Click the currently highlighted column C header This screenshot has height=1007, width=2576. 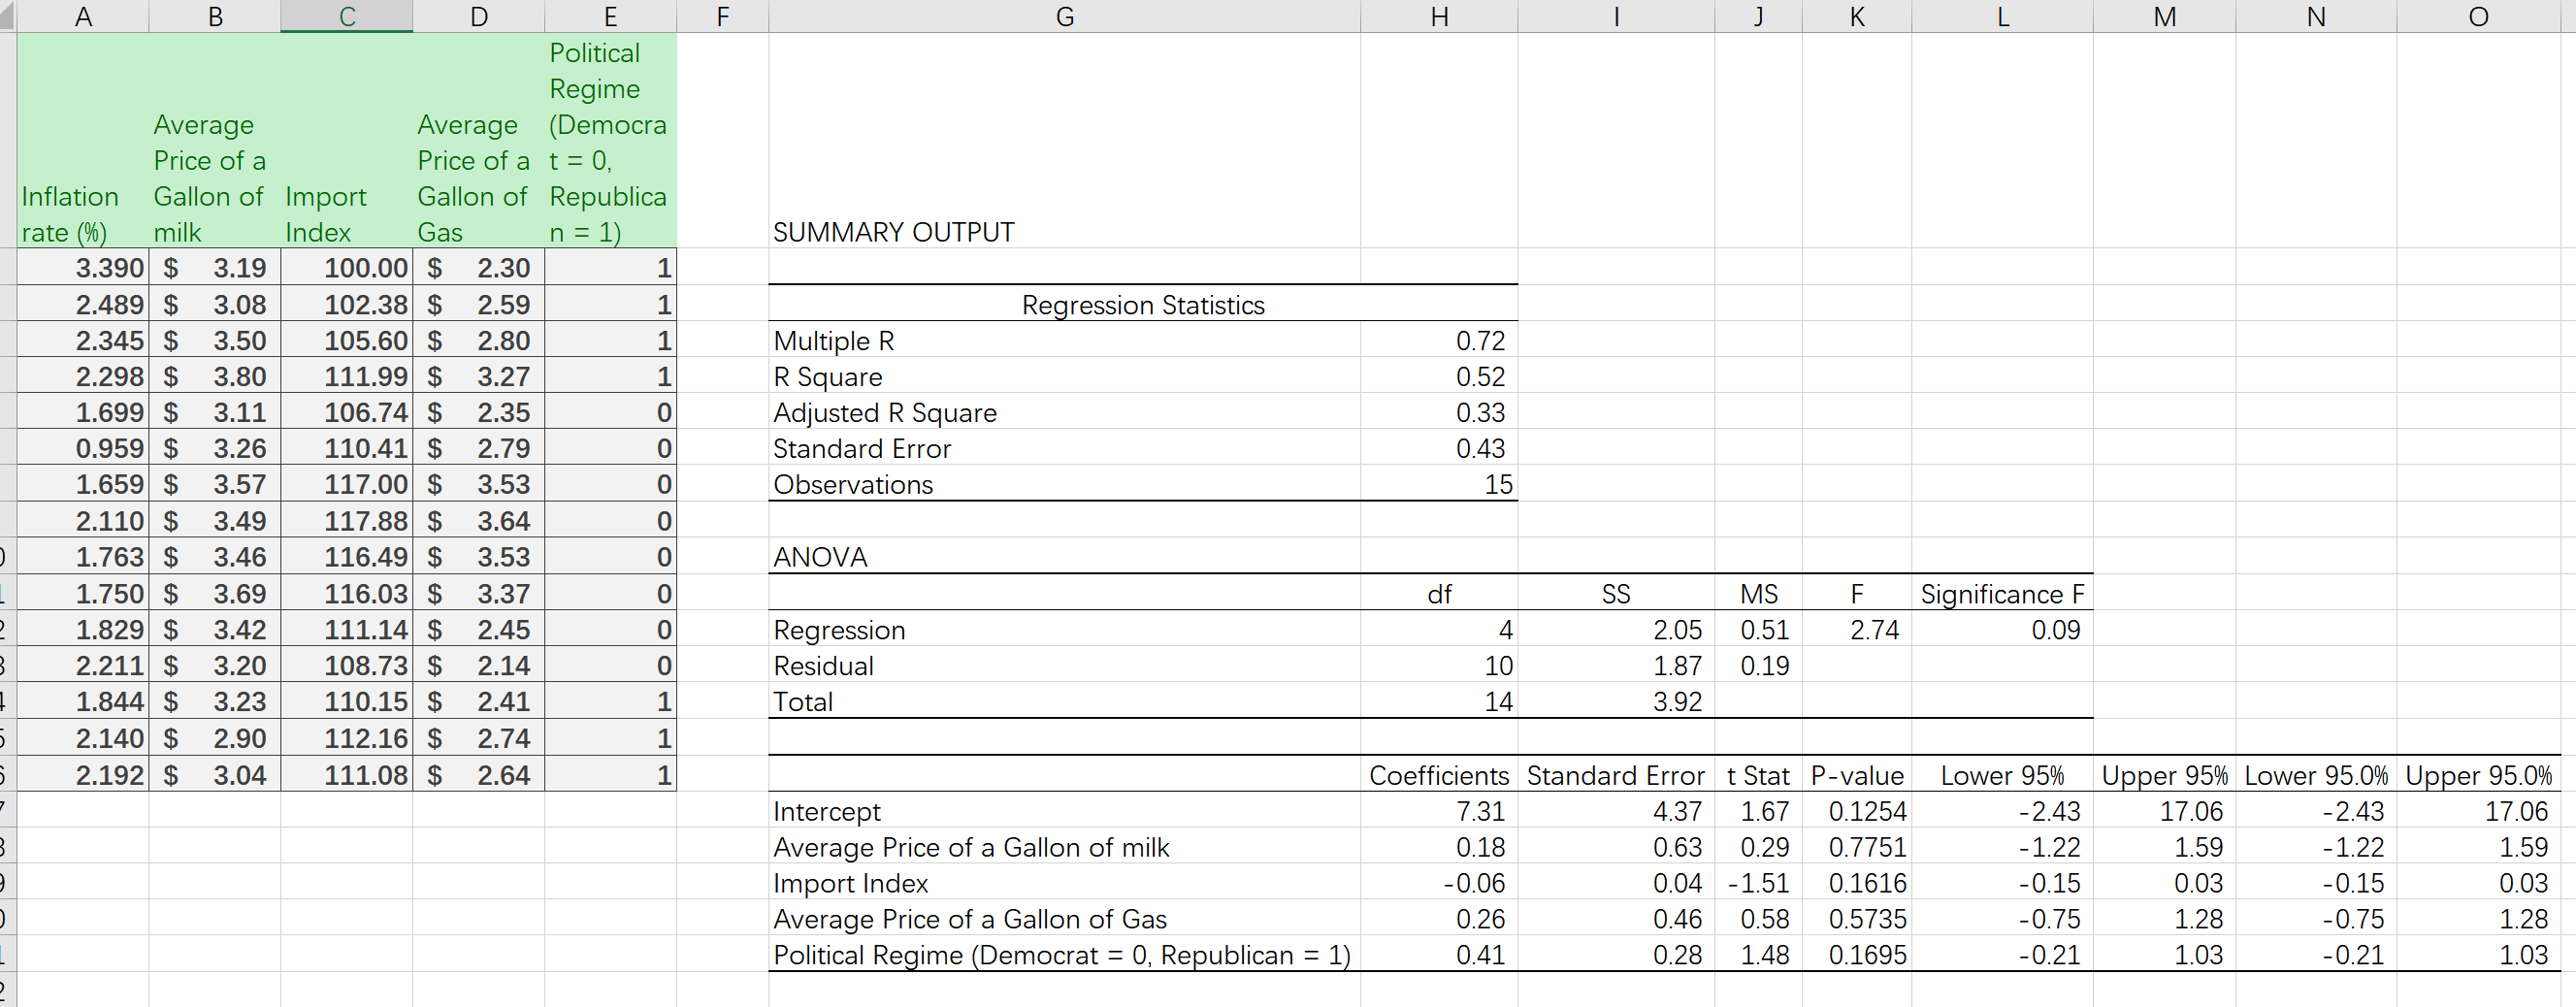(x=345, y=16)
